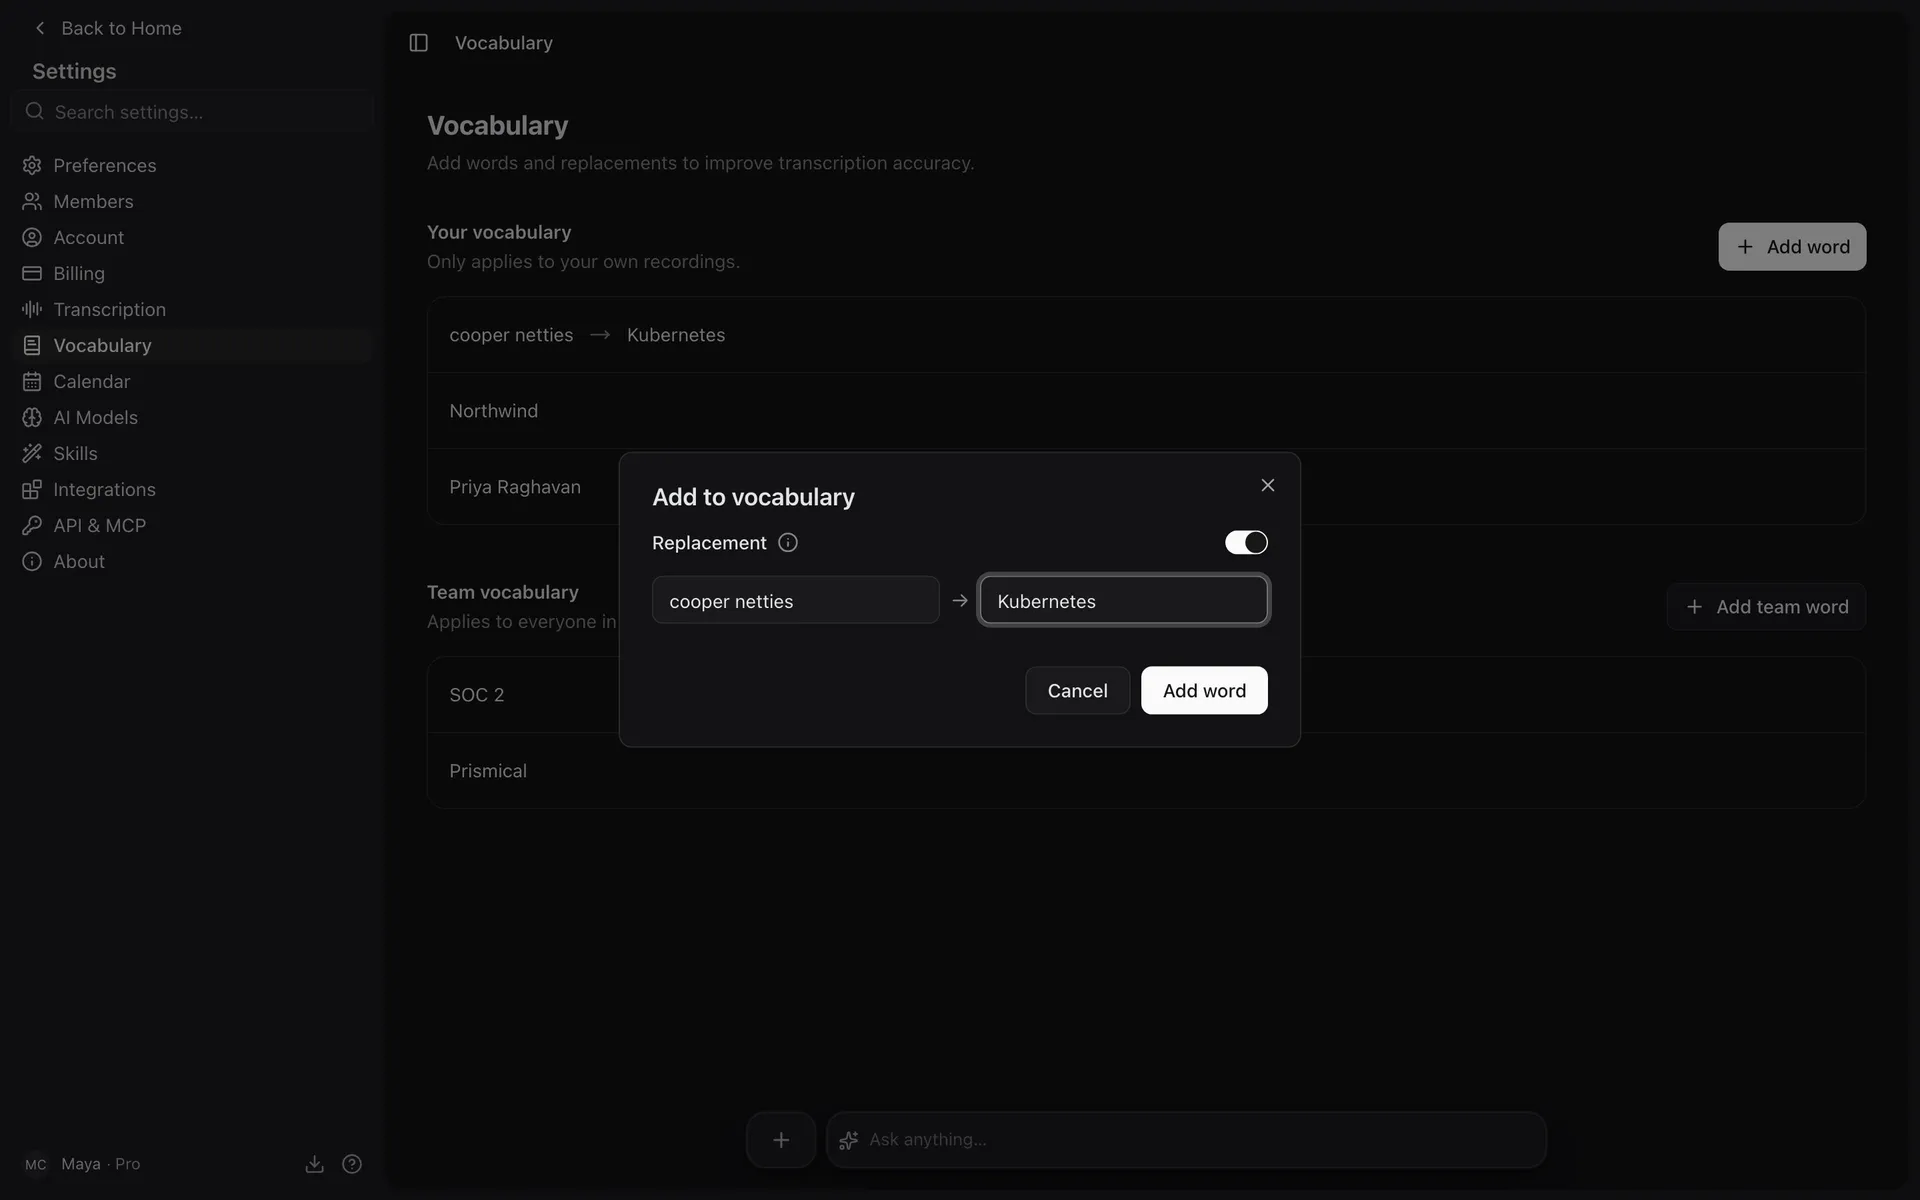This screenshot has height=1200, width=1920.
Task: Click the About info icon in sidebar
Action: tap(32, 561)
